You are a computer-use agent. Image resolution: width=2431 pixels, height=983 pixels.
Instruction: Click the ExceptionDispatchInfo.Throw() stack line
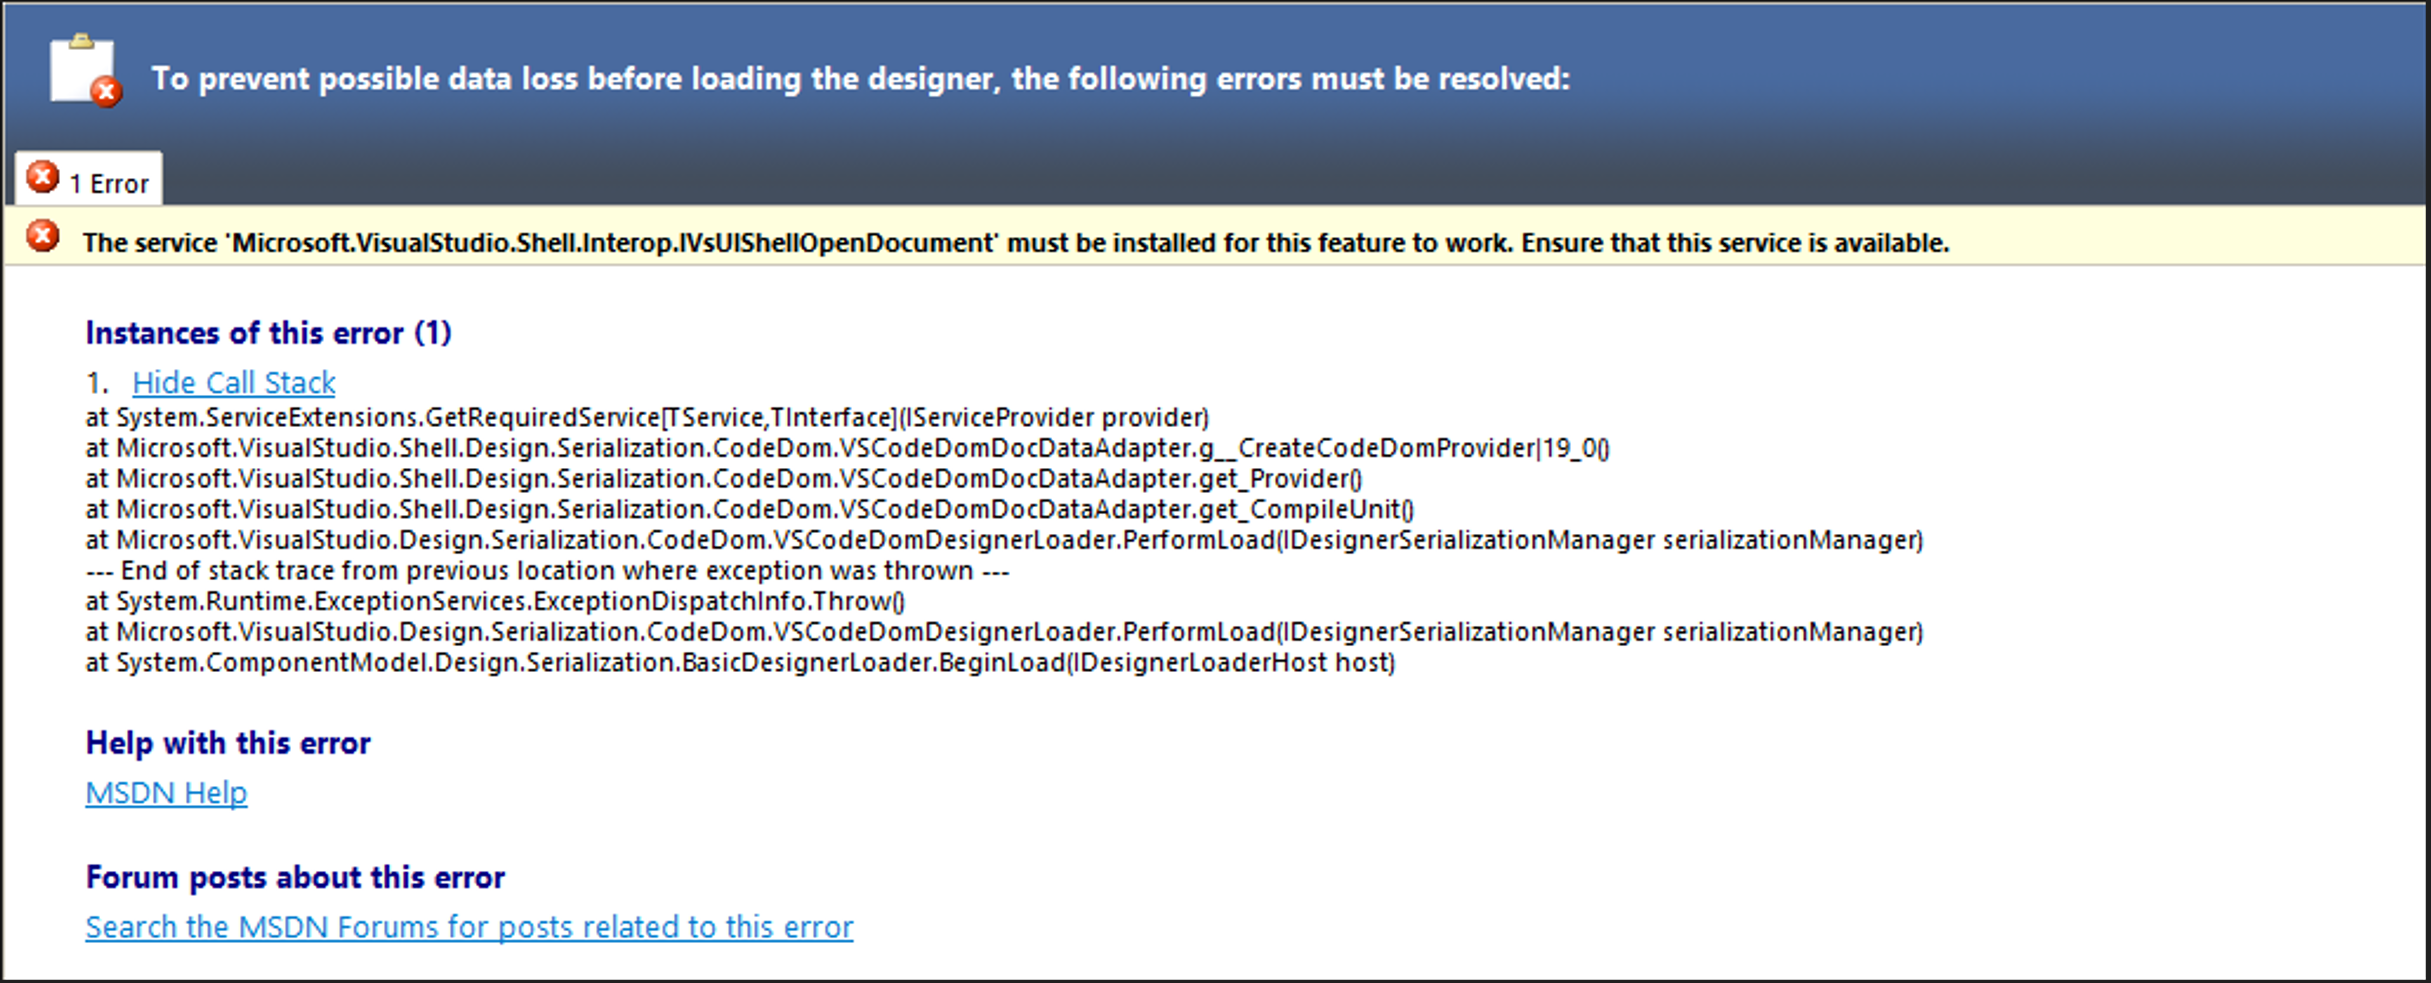click(496, 601)
